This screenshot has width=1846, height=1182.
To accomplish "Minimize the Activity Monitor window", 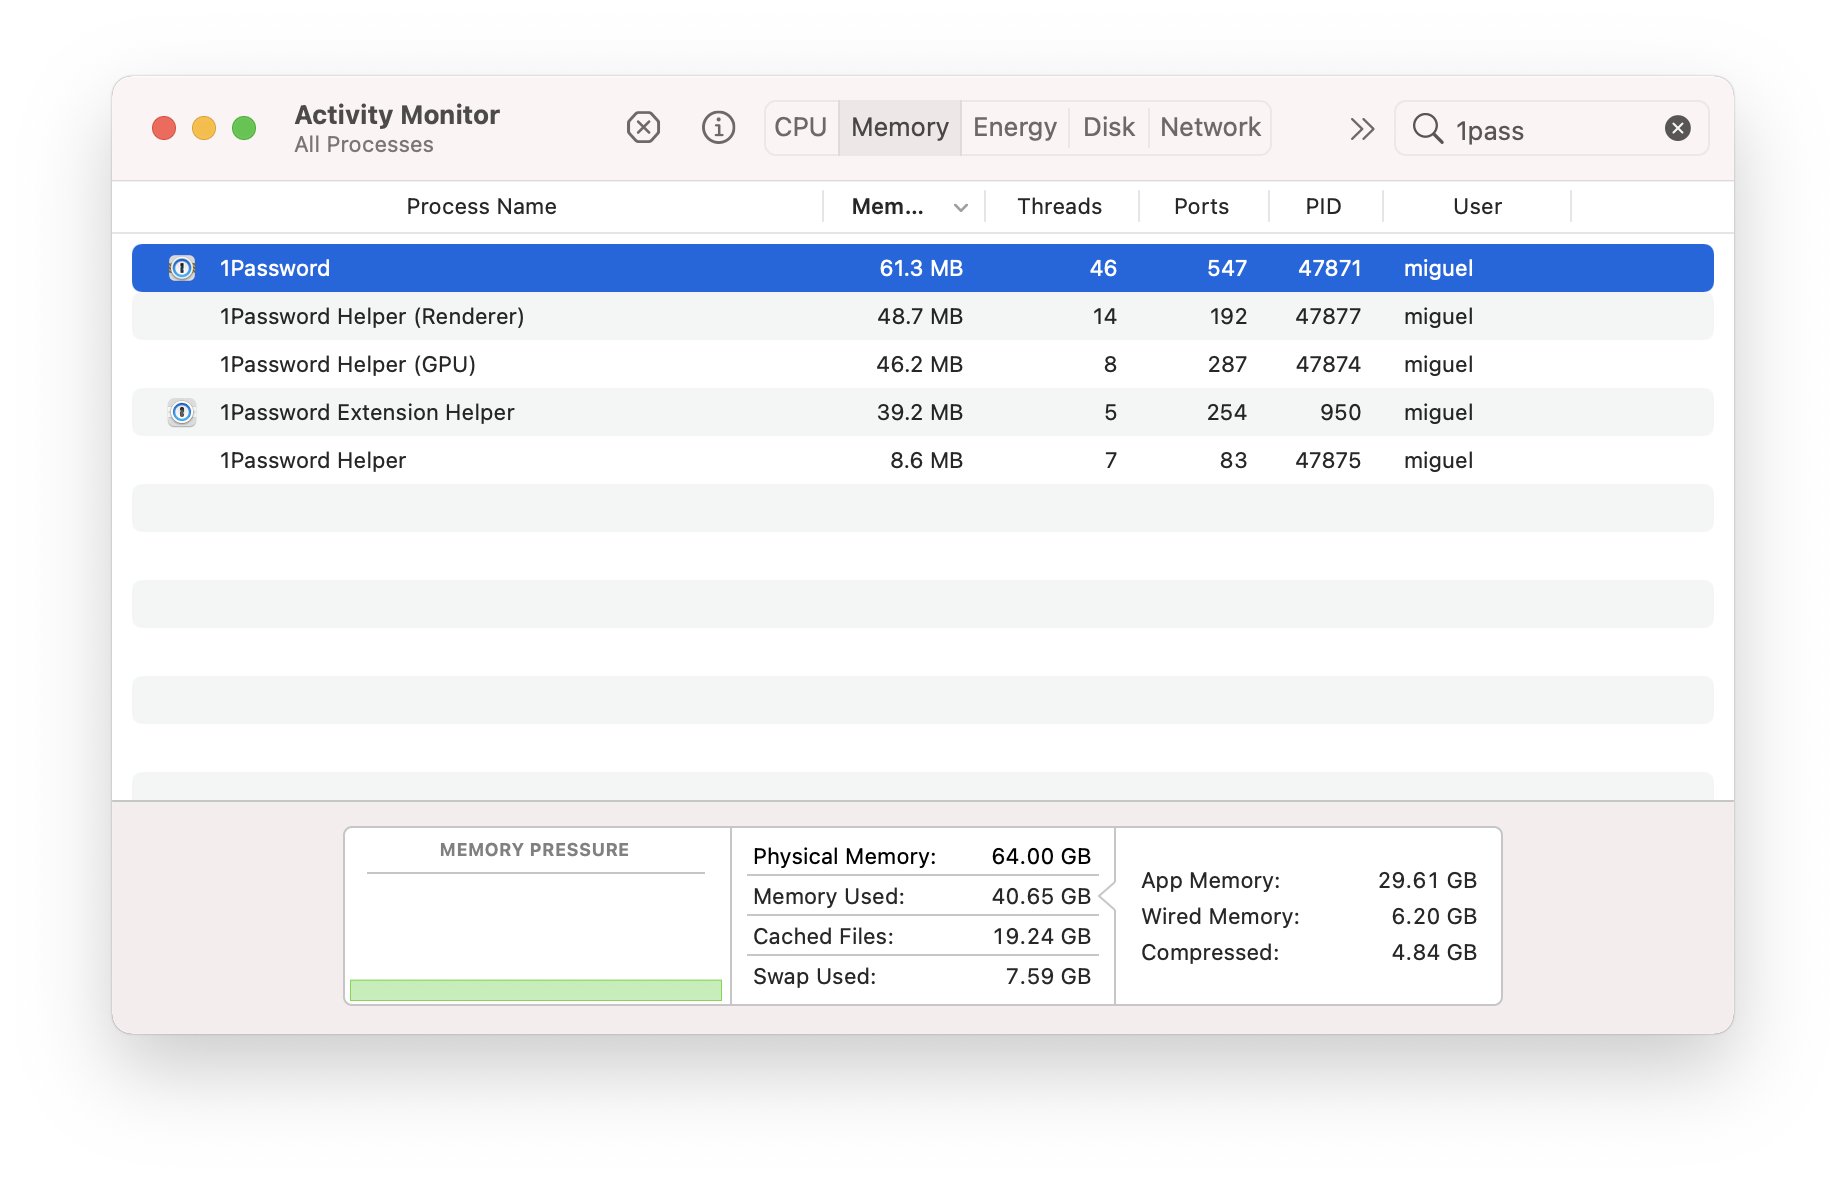I will click(204, 128).
